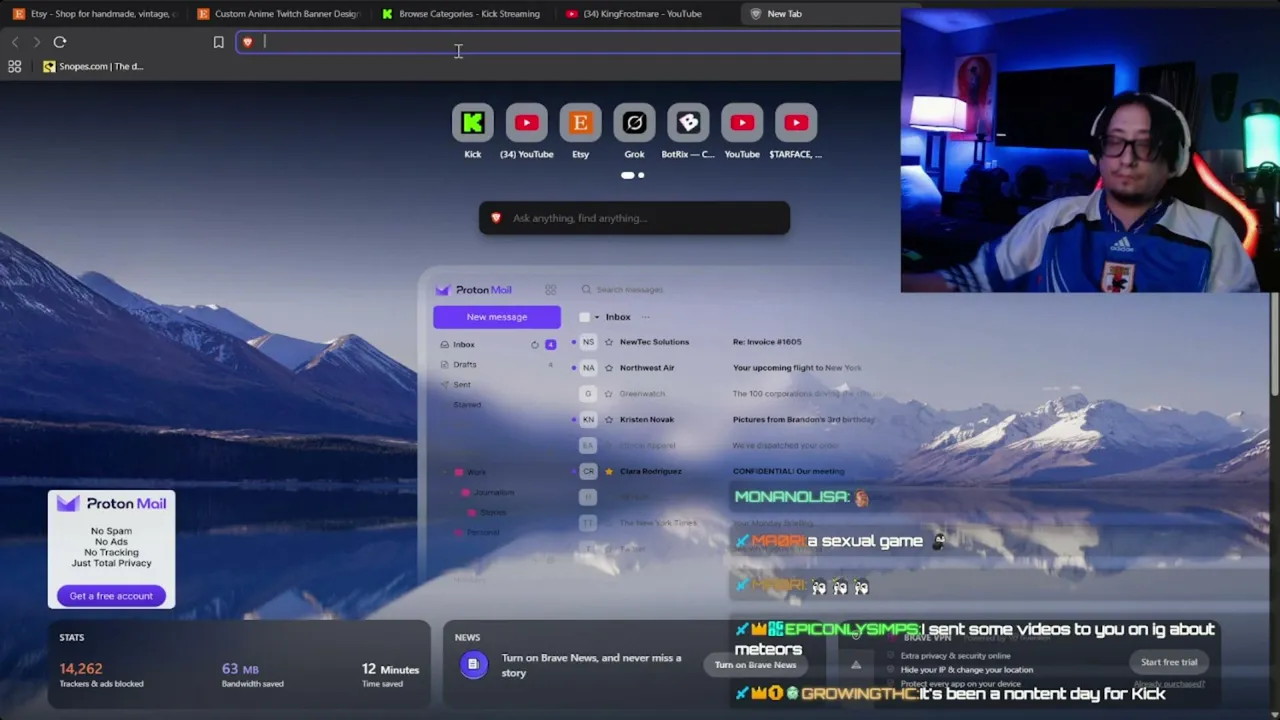This screenshot has width=1280, height=720.
Task: Open the Snopes.com bookmark
Action: coord(94,66)
